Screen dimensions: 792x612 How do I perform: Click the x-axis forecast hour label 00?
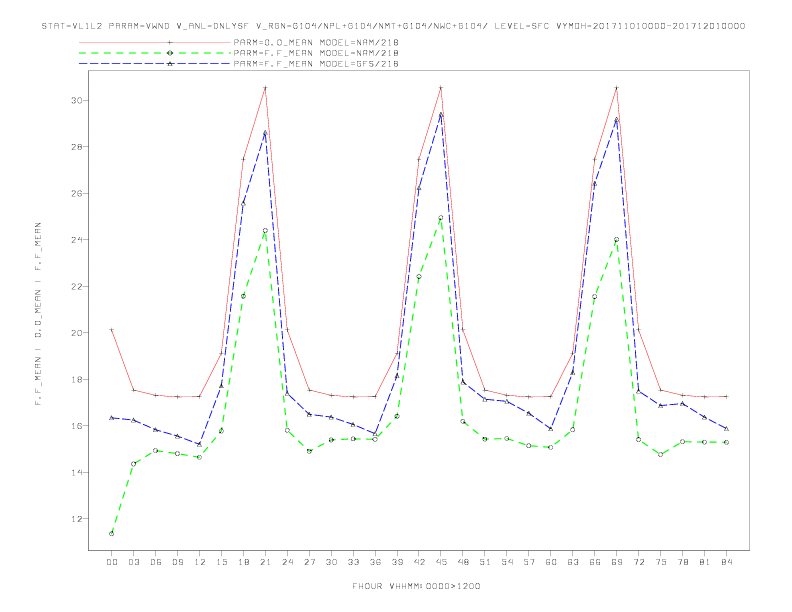pyautogui.click(x=112, y=562)
